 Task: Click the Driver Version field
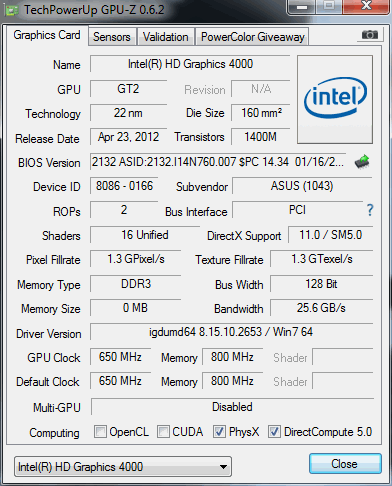(231, 332)
